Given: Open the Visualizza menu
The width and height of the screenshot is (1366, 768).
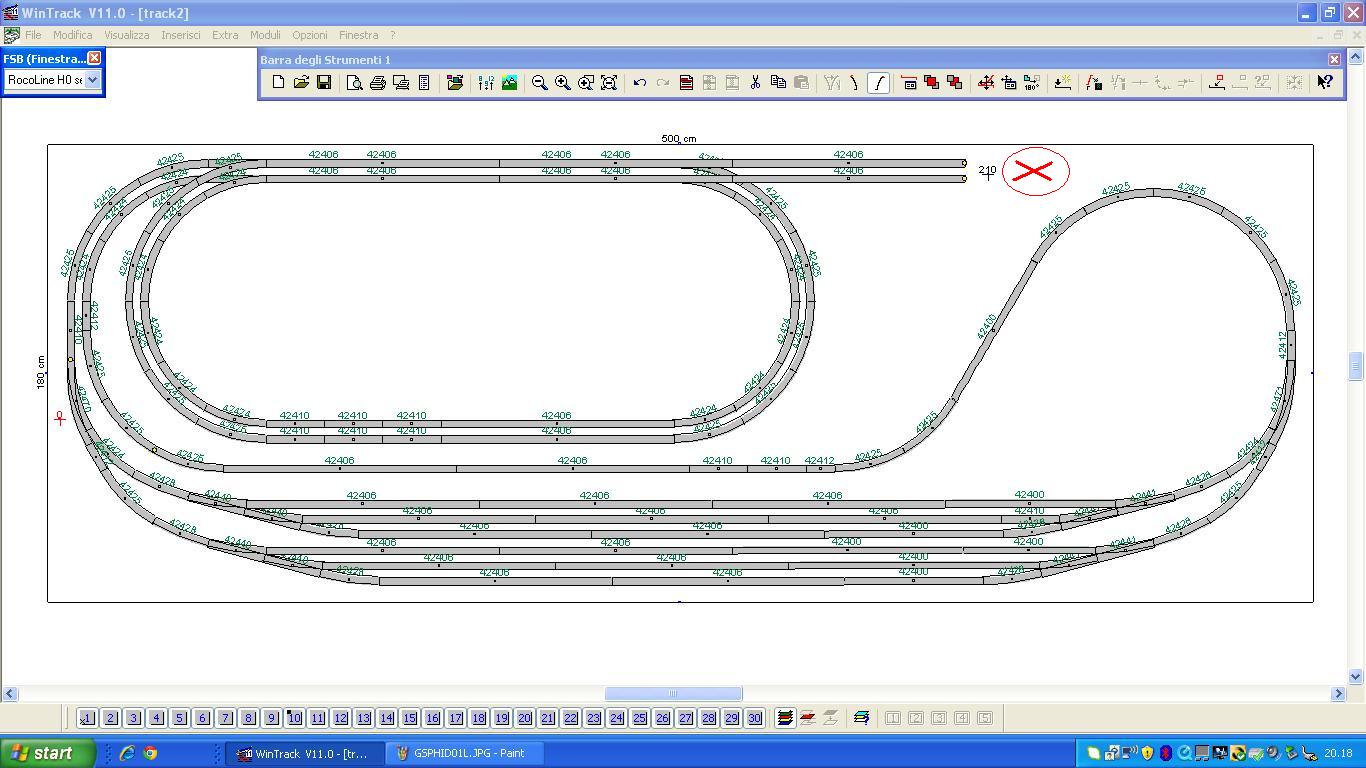Looking at the screenshot, I should [x=127, y=35].
